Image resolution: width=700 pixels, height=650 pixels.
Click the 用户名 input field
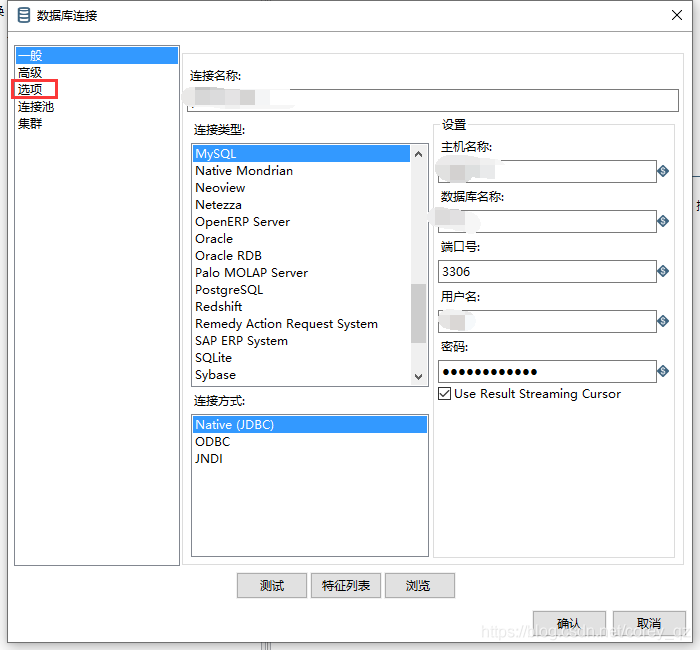547,321
